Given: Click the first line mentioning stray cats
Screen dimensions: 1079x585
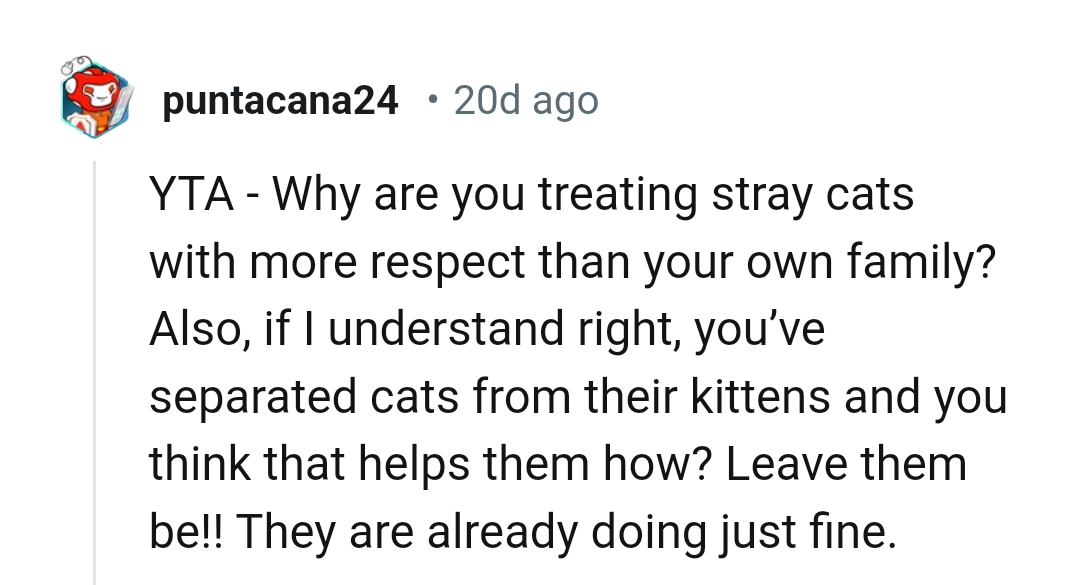Looking at the screenshot, I should coord(531,194).
